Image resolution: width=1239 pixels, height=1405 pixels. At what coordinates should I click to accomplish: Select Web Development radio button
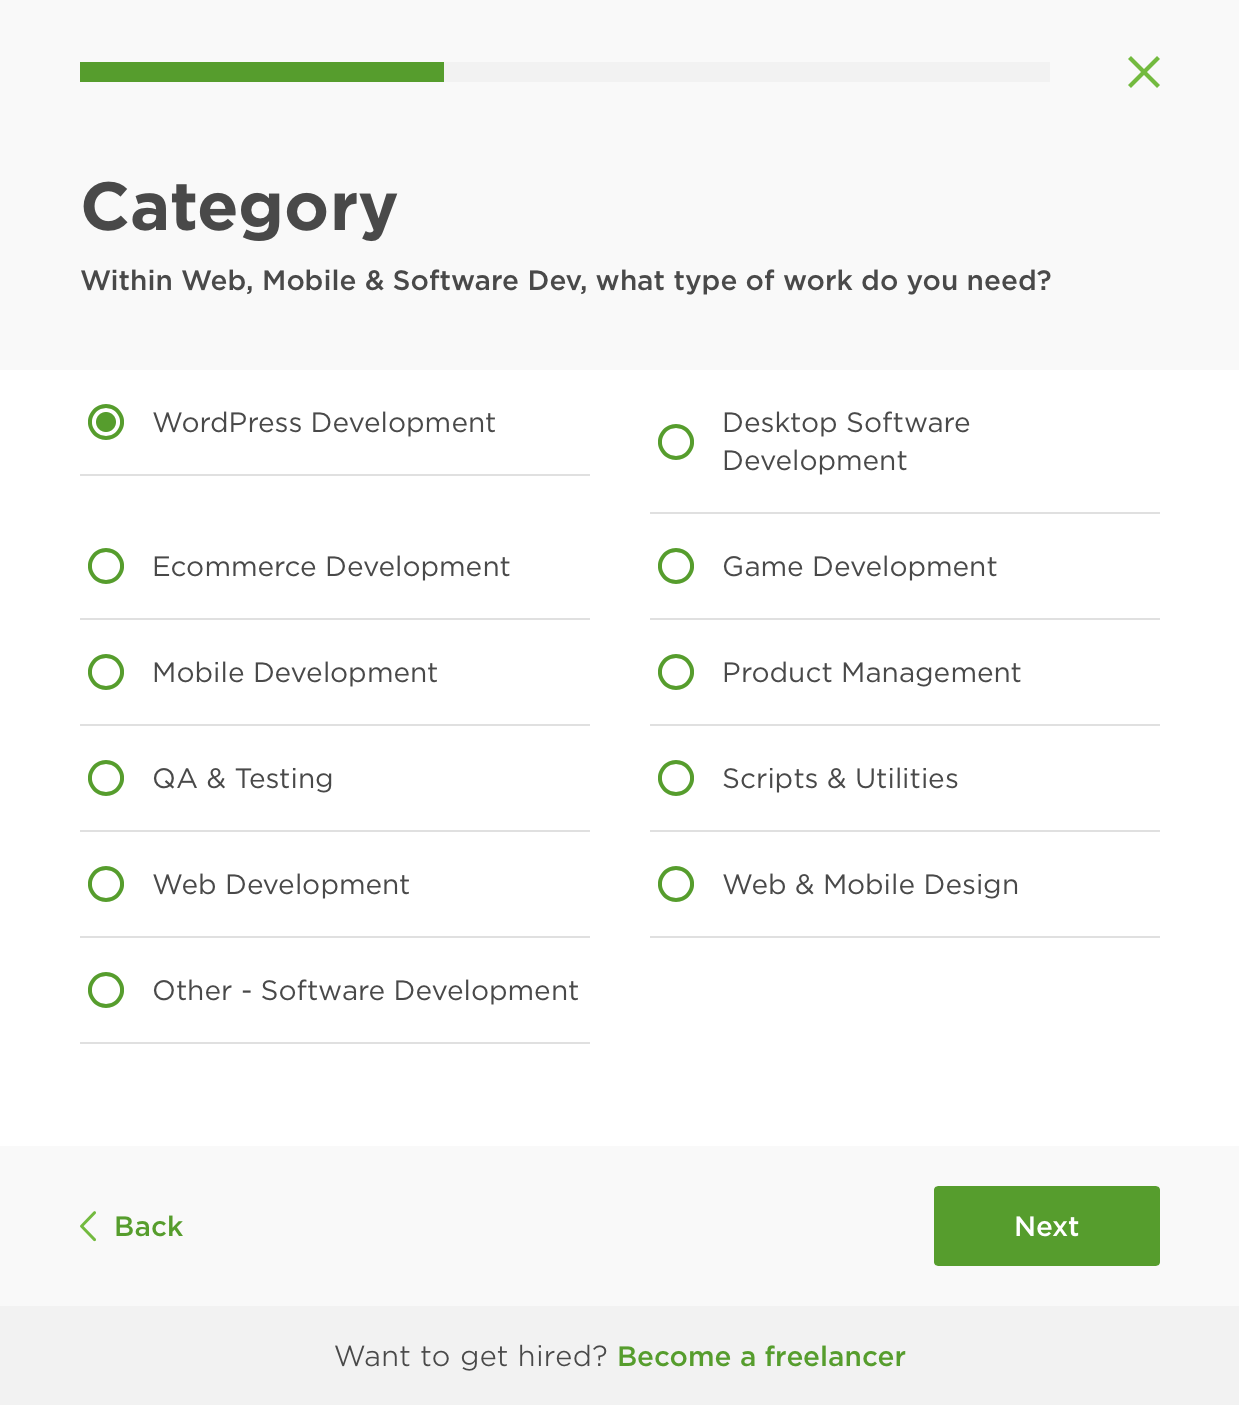pos(106,884)
